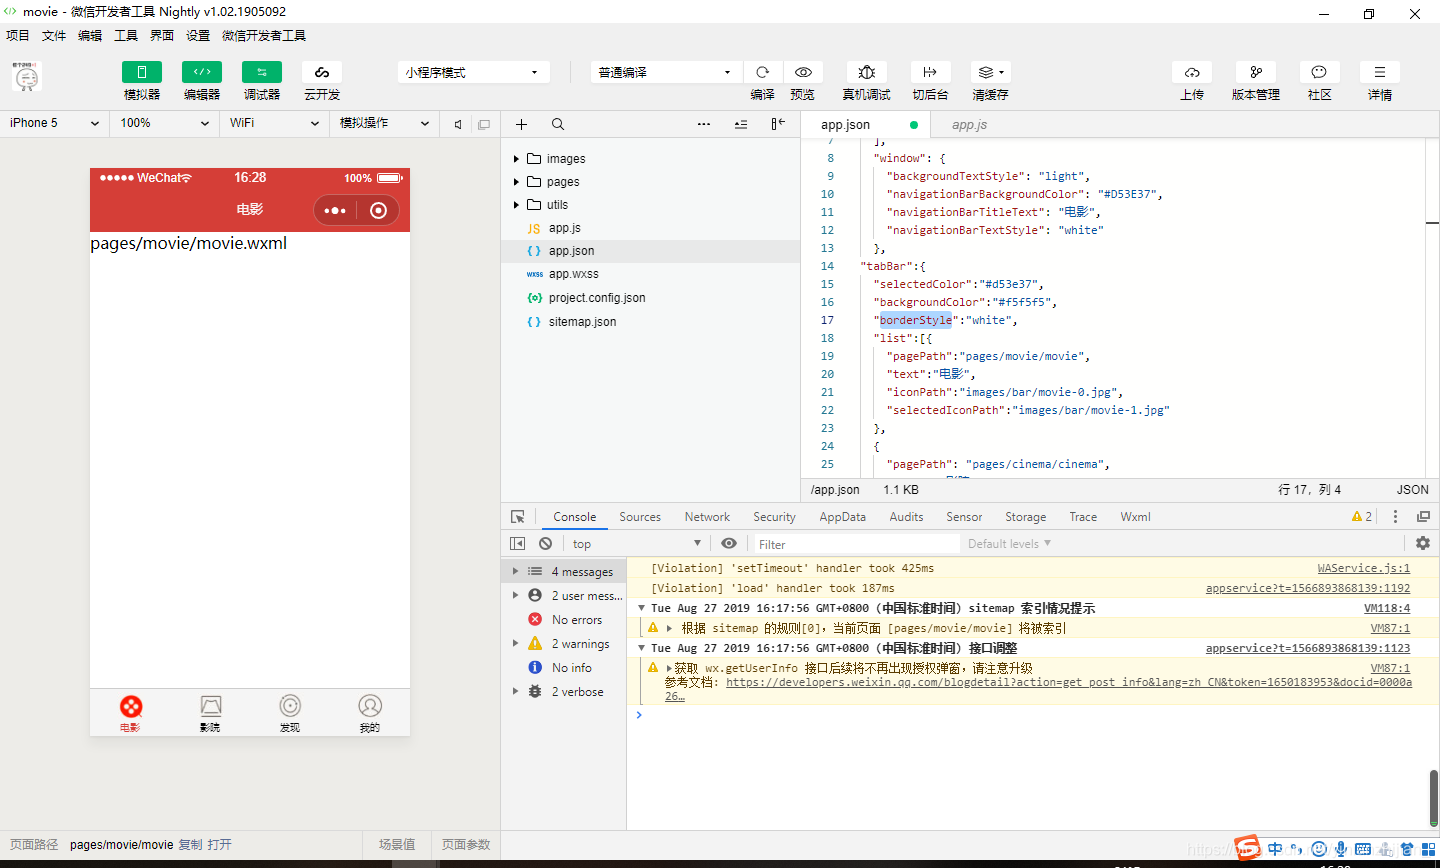Open the simulate operations dropdown
This screenshot has width=1440, height=868.
pyautogui.click(x=385, y=123)
